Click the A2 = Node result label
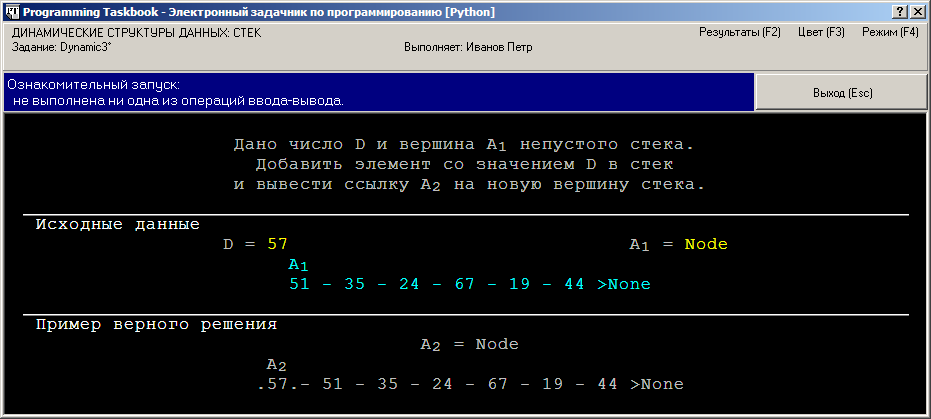The image size is (931, 419). click(x=469, y=344)
